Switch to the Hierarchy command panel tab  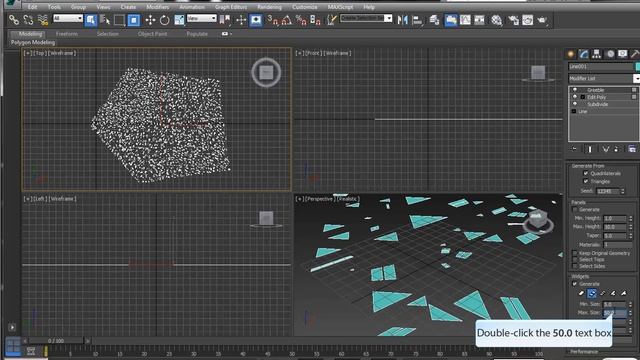tap(596, 54)
